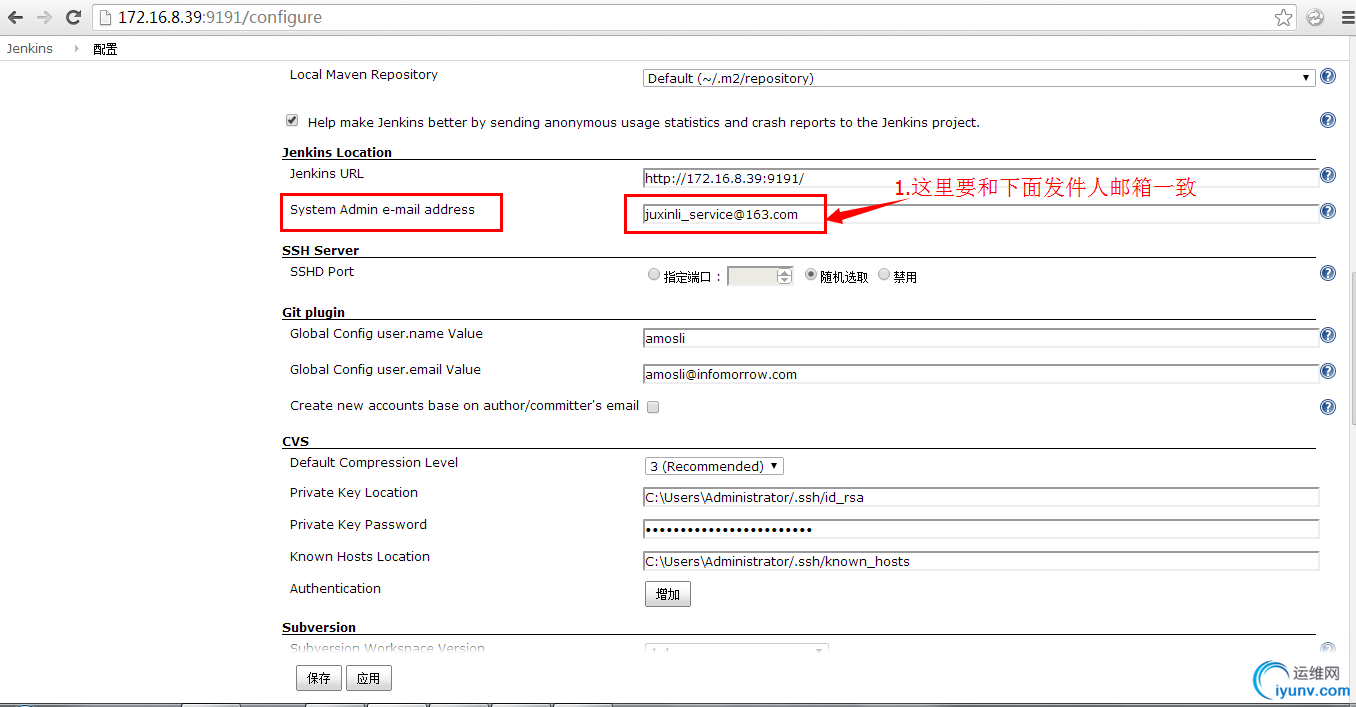
Task: Click the Git plugin section heading
Action: click(x=313, y=312)
